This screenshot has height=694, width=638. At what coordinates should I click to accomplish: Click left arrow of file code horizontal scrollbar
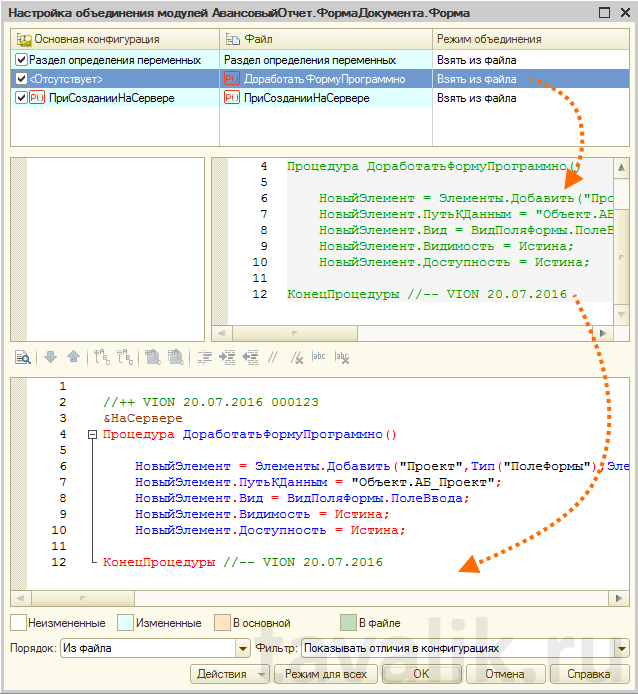222,333
